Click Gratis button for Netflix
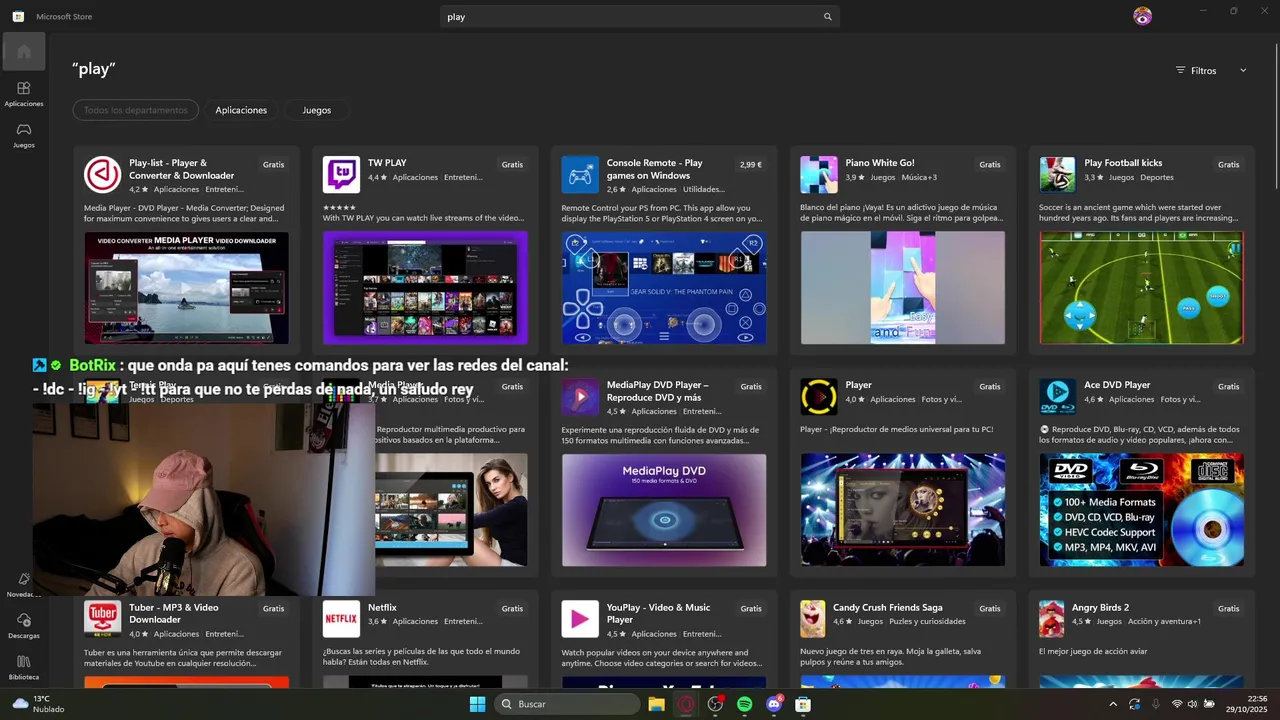 [x=513, y=609]
